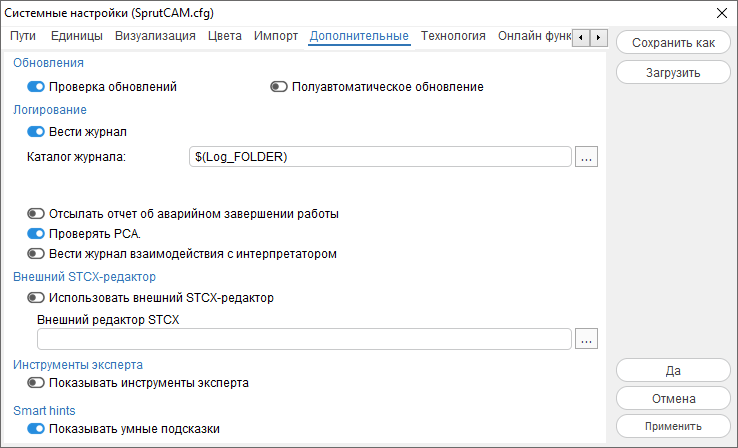
Task: Click the Загрузить button
Action: pyautogui.click(x=674, y=72)
